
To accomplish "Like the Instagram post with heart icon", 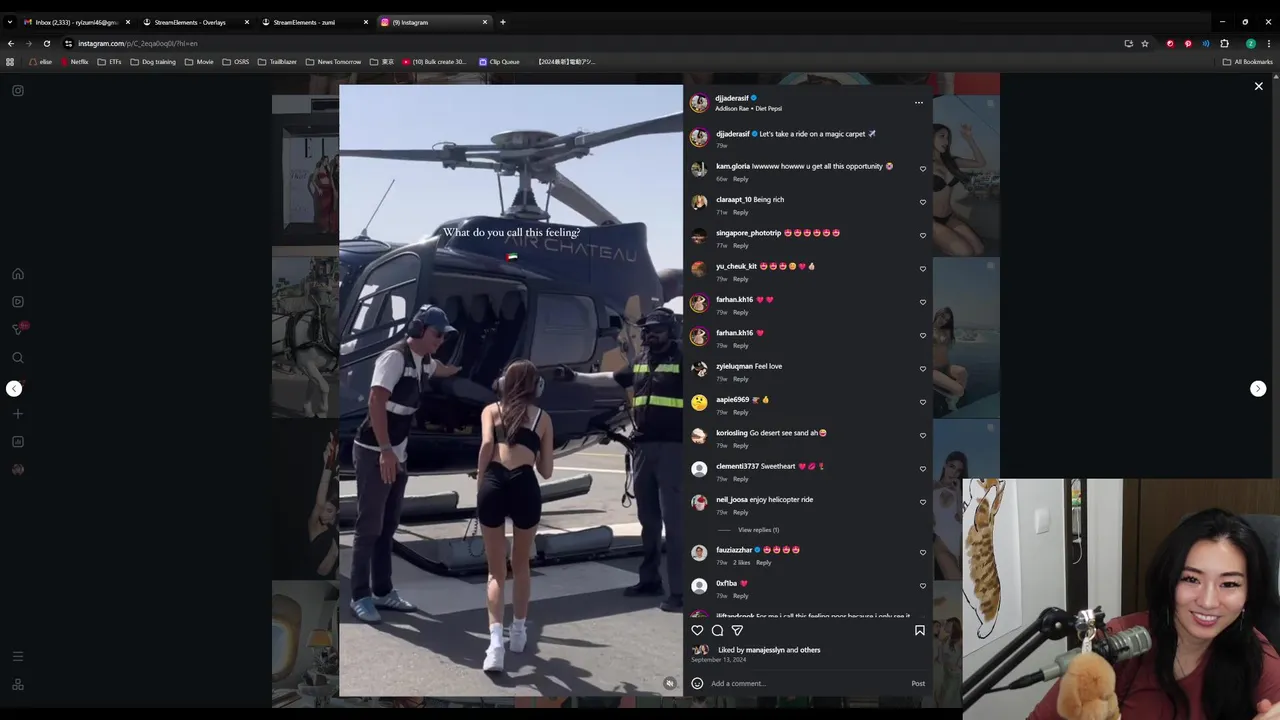I will [x=697, y=630].
